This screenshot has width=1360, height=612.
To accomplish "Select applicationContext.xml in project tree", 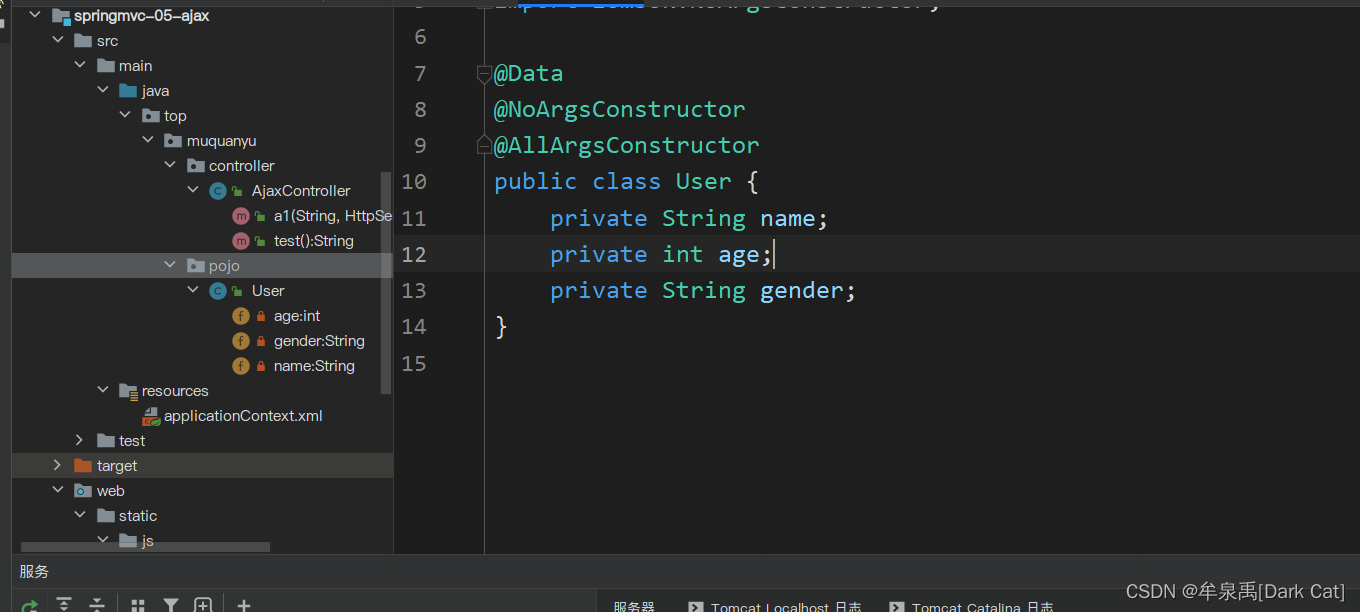I will point(243,416).
